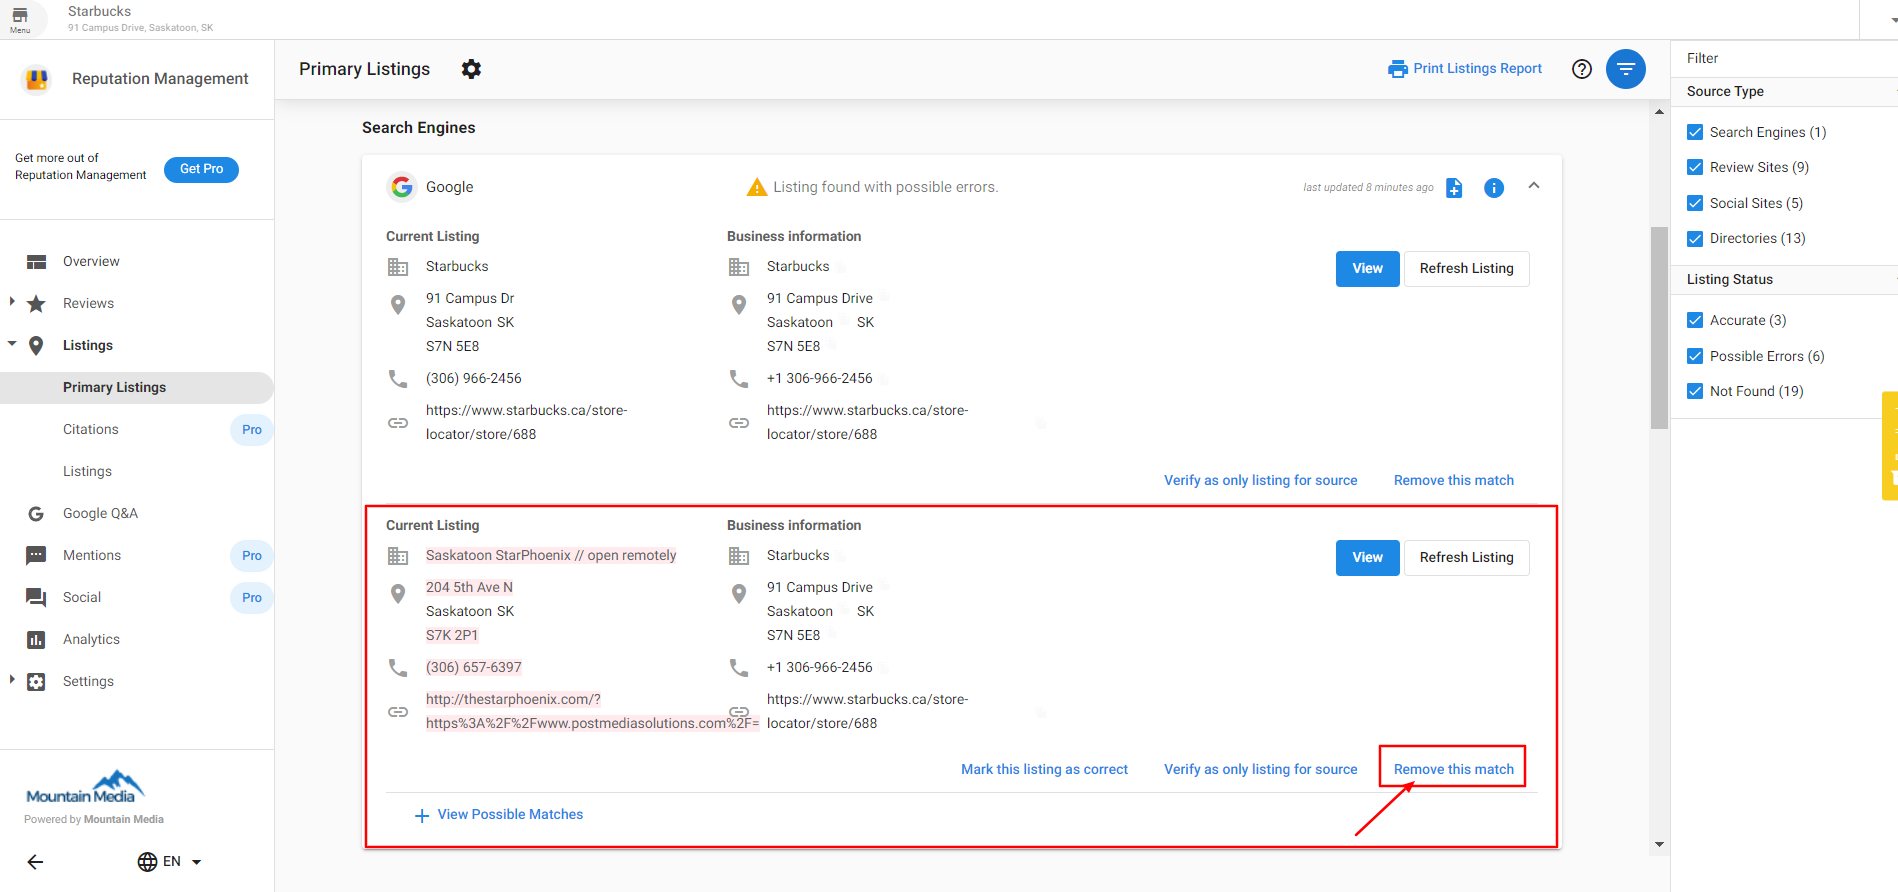Click the Pro badge next to Social

[x=252, y=598]
